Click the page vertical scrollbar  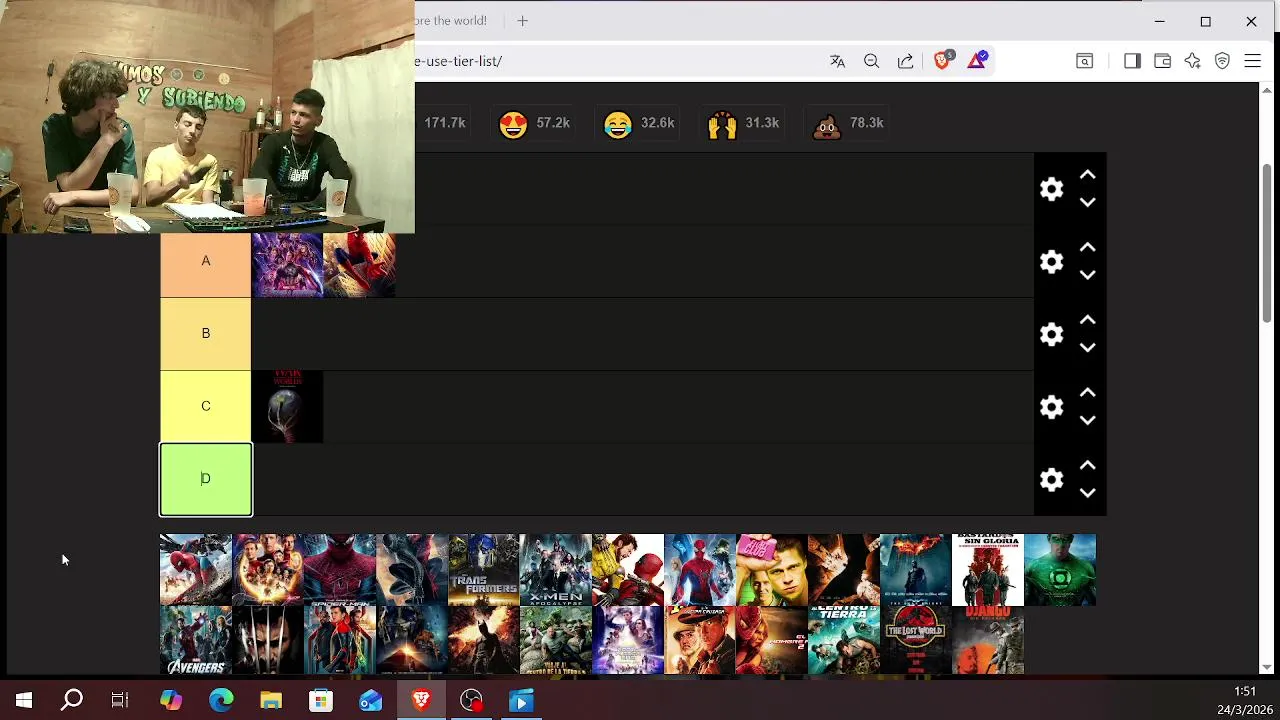coord(1268,243)
